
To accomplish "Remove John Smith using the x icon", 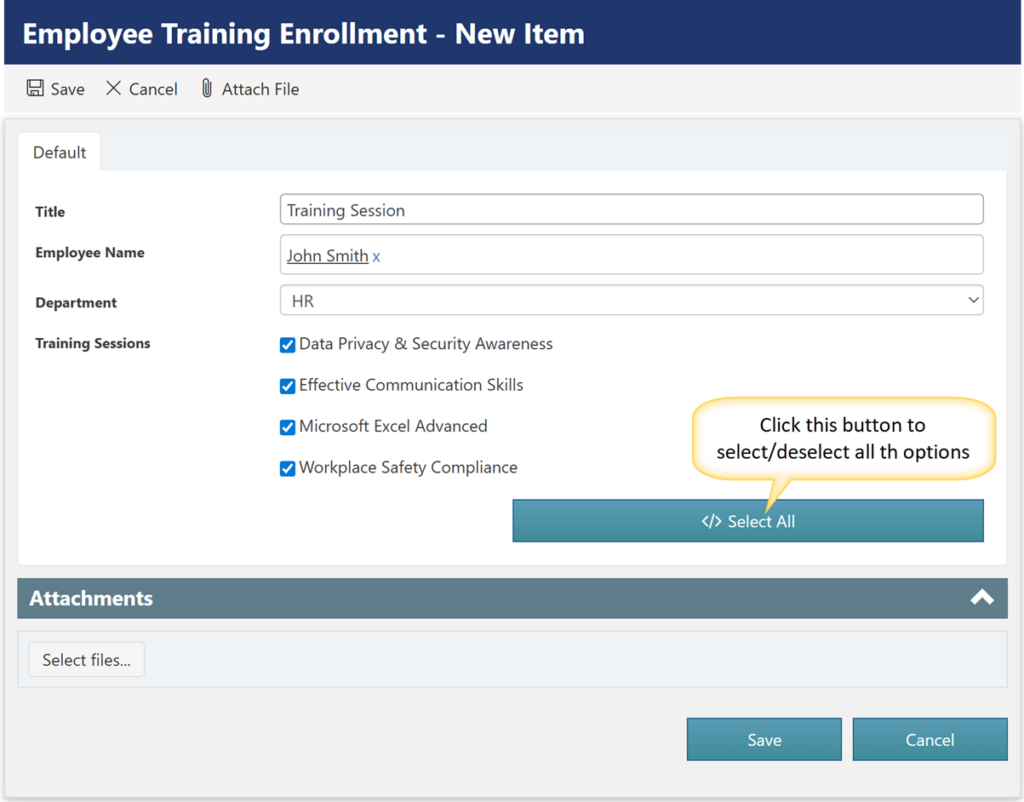I will (376, 257).
